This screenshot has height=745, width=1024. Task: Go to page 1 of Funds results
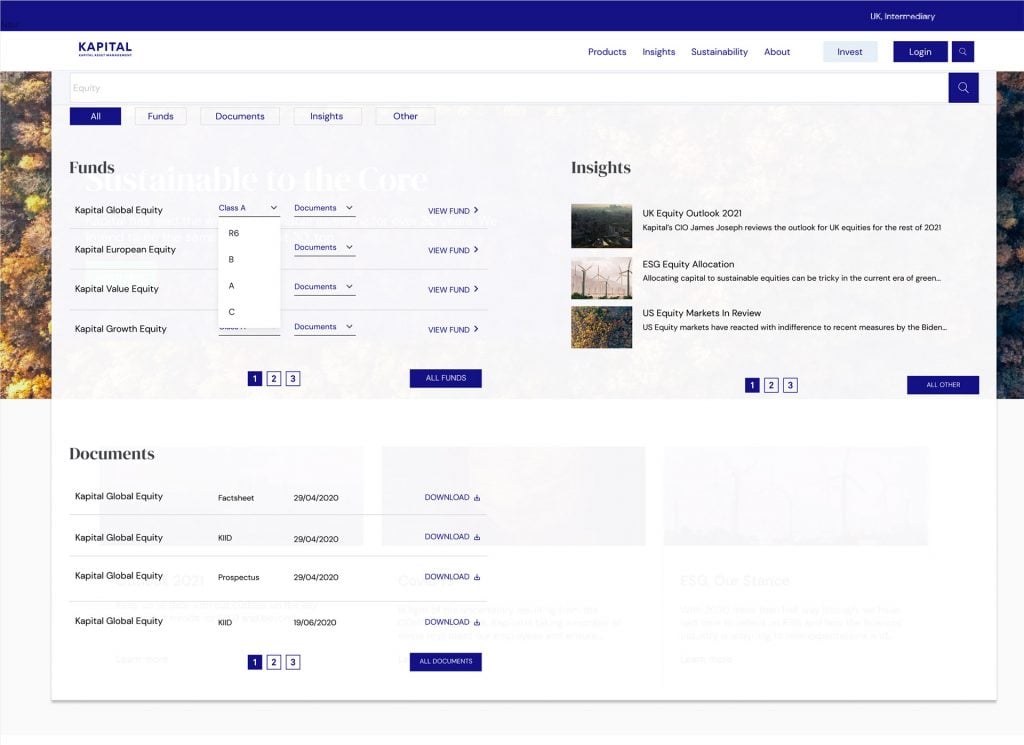tap(255, 379)
